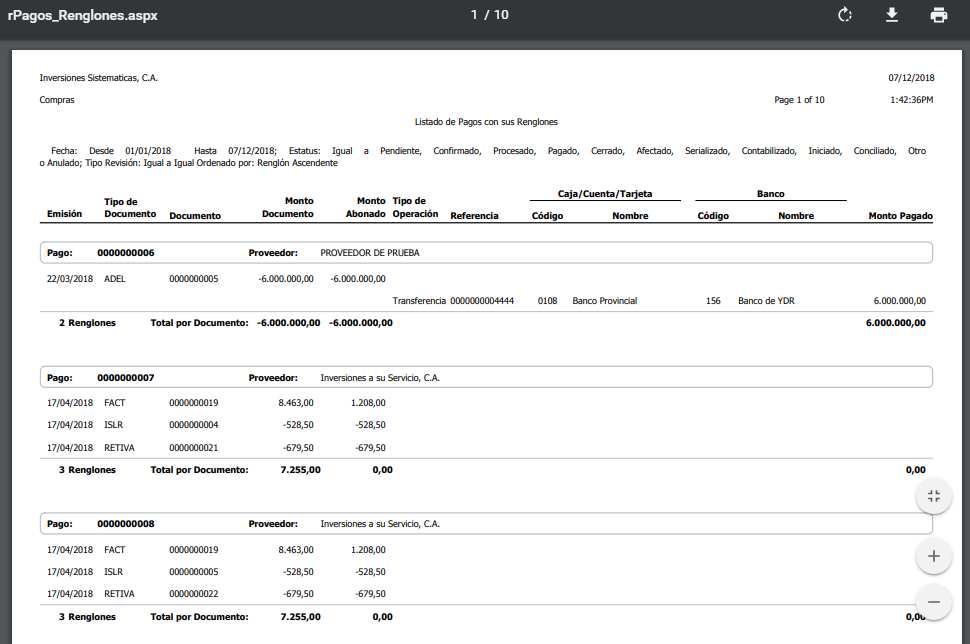Select the Pago 0000000008 number

click(x=125, y=523)
